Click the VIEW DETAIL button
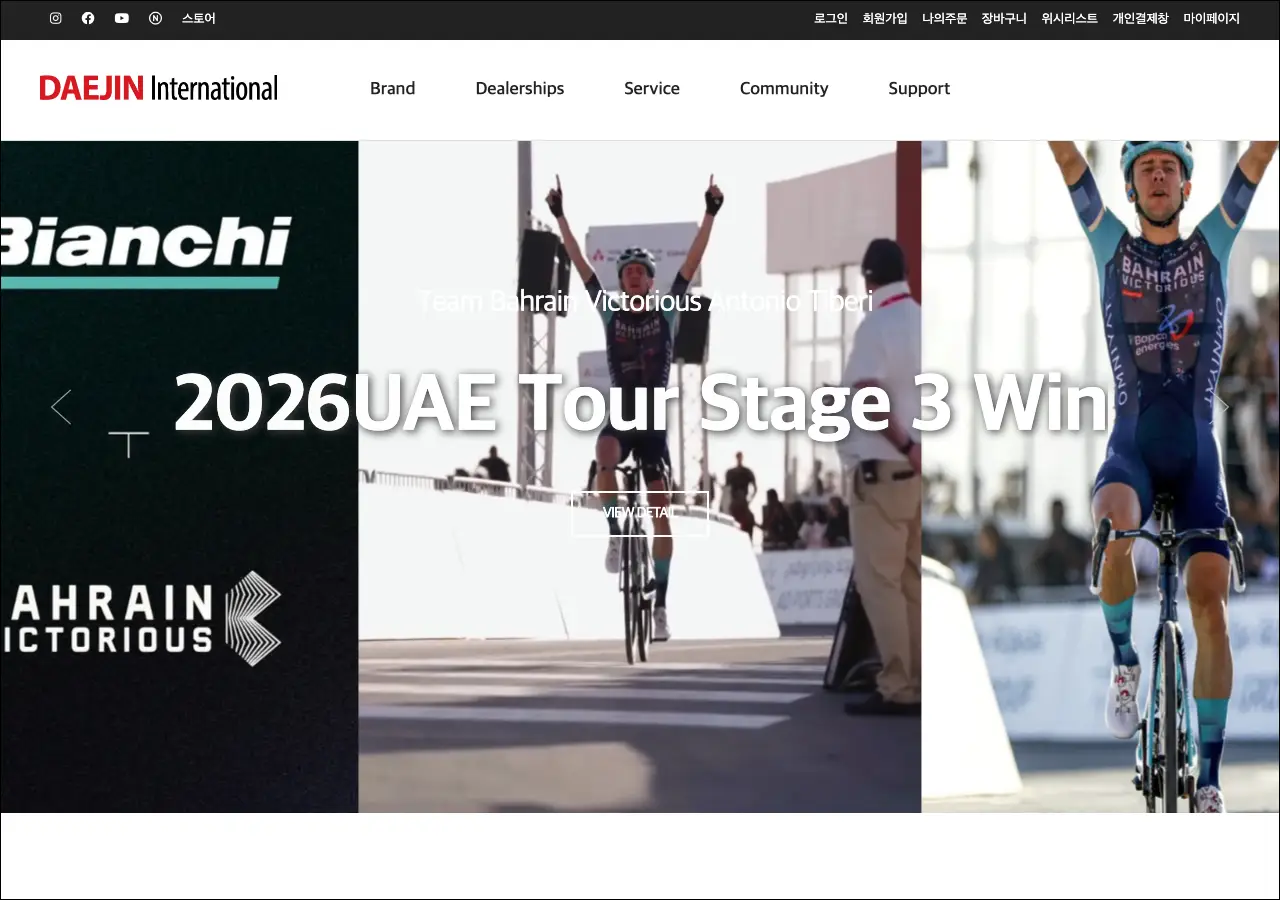The width and height of the screenshot is (1280, 900). coord(640,513)
